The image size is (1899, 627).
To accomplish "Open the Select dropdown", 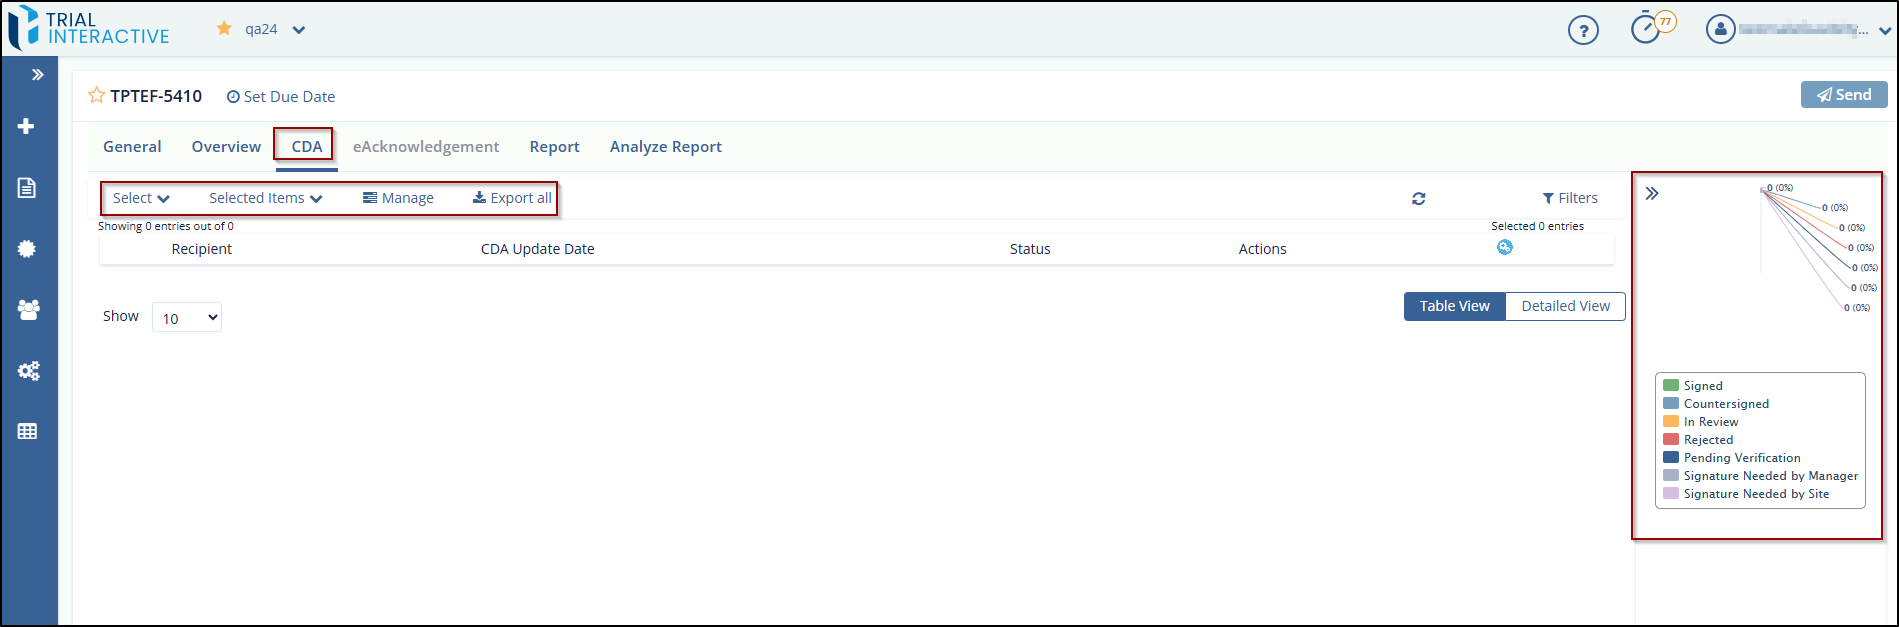I will [x=141, y=198].
